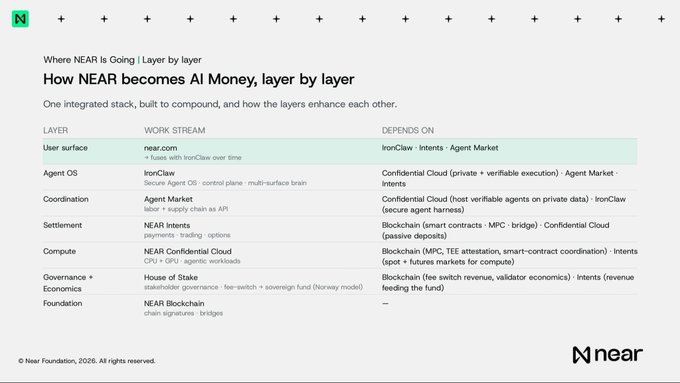This screenshot has height=383, width=680.
Task: Select the 'Coordination' layer cell
Action: (x=65, y=199)
